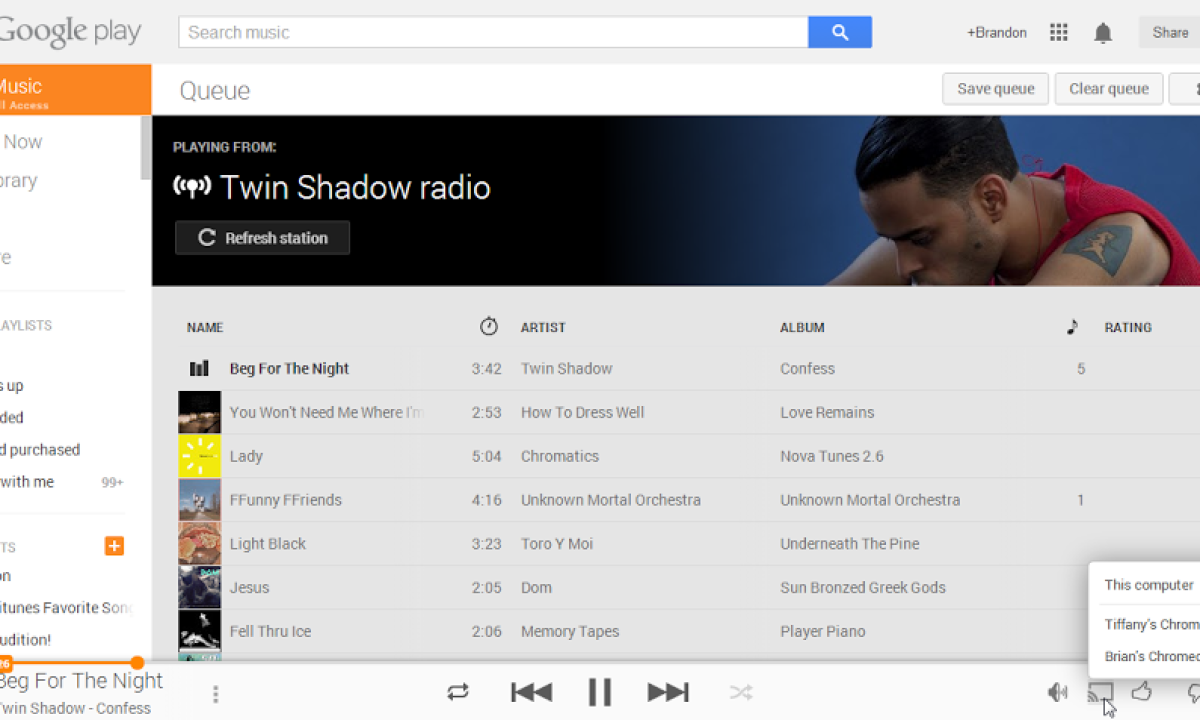Give thumbs down to current song
Screen dimensions: 1200x720
1193,691
